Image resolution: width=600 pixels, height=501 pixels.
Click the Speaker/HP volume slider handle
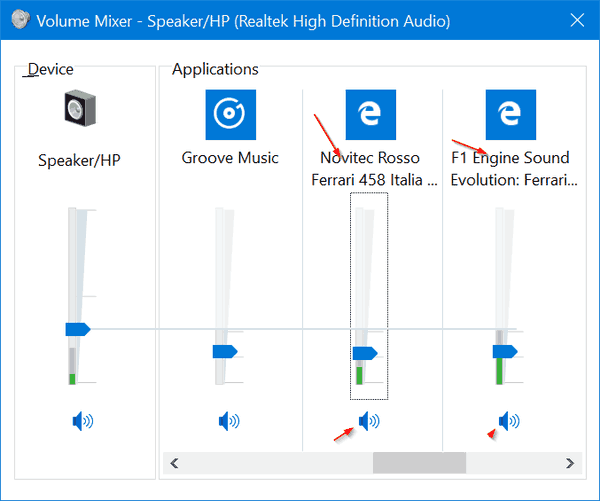[77, 329]
